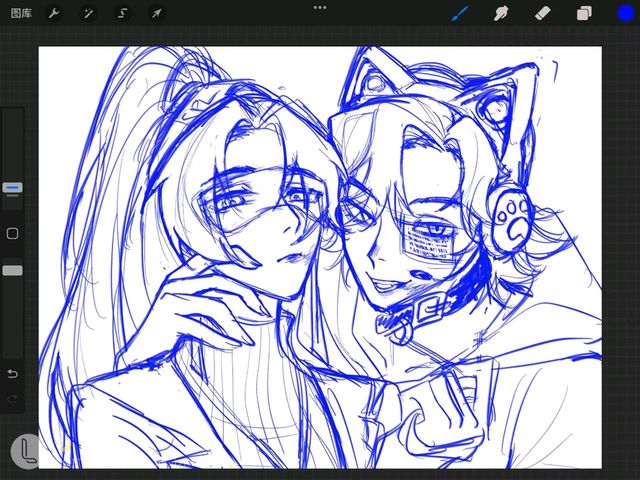Select the Eraser tool

click(543, 14)
